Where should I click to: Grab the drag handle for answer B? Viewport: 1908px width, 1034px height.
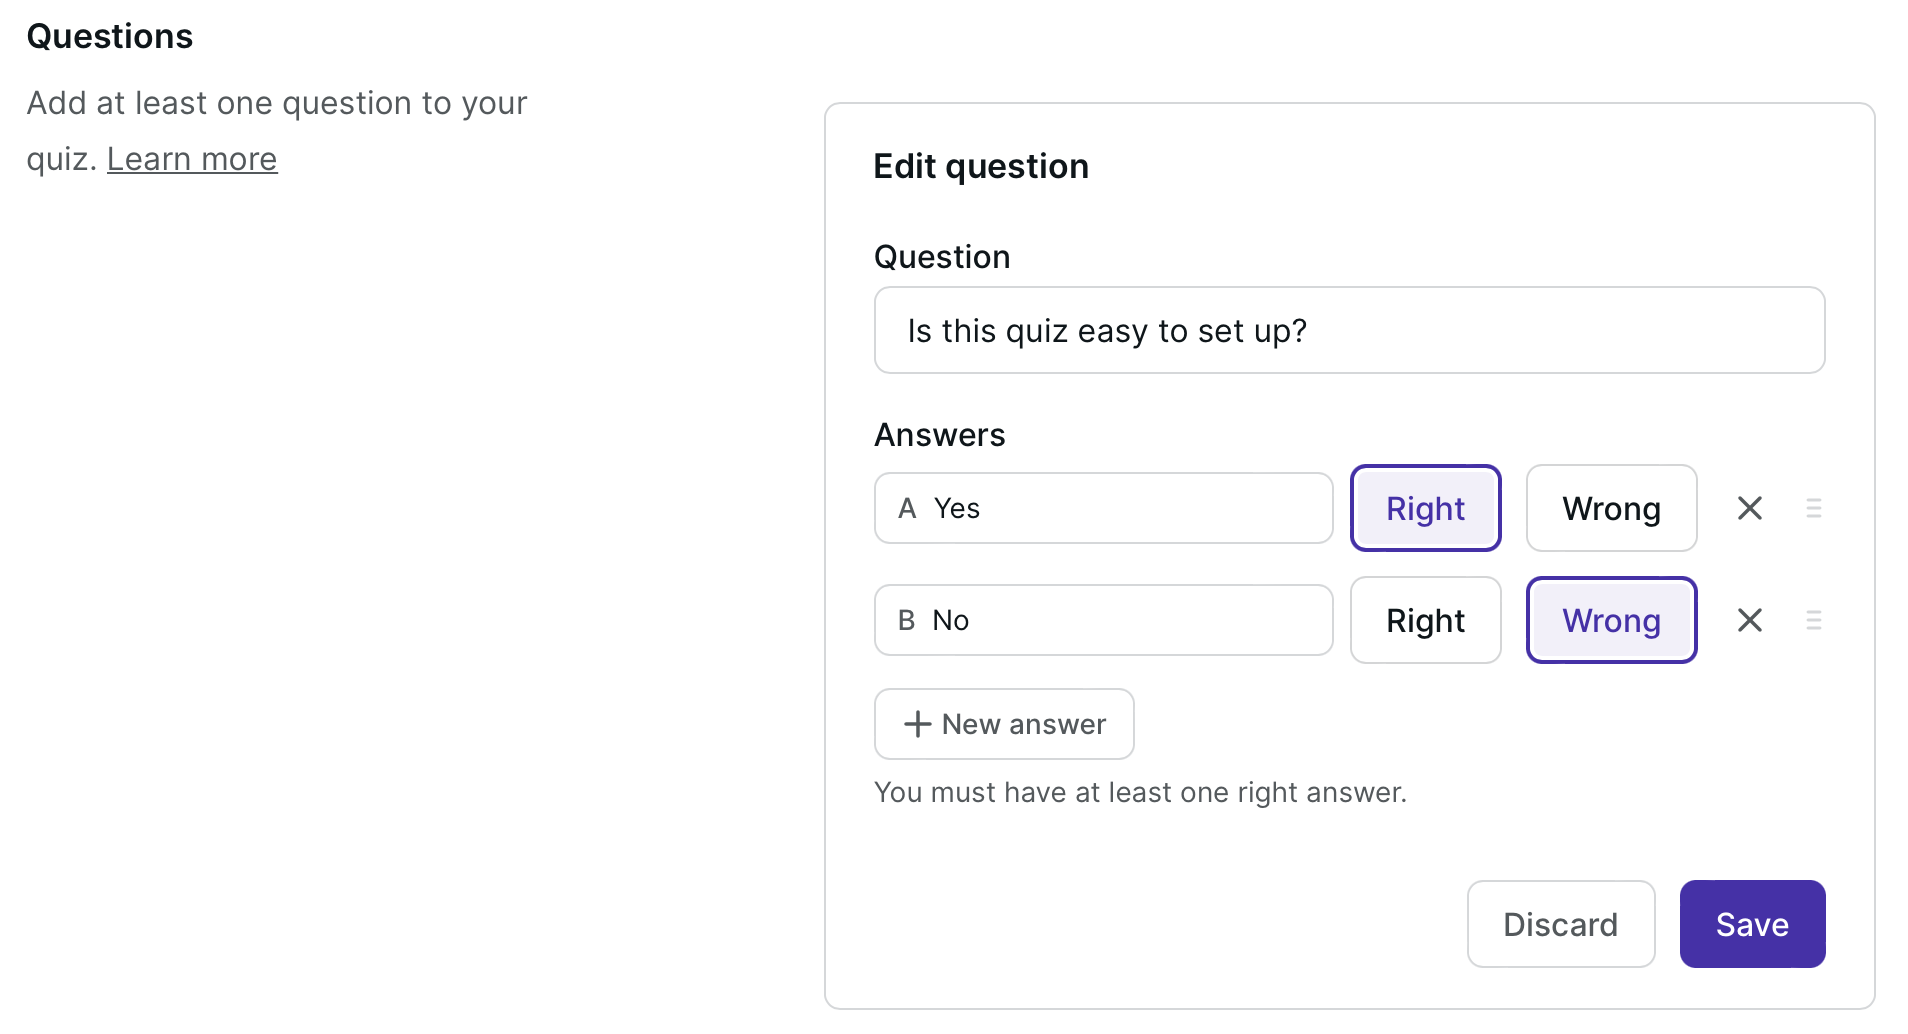[1813, 620]
